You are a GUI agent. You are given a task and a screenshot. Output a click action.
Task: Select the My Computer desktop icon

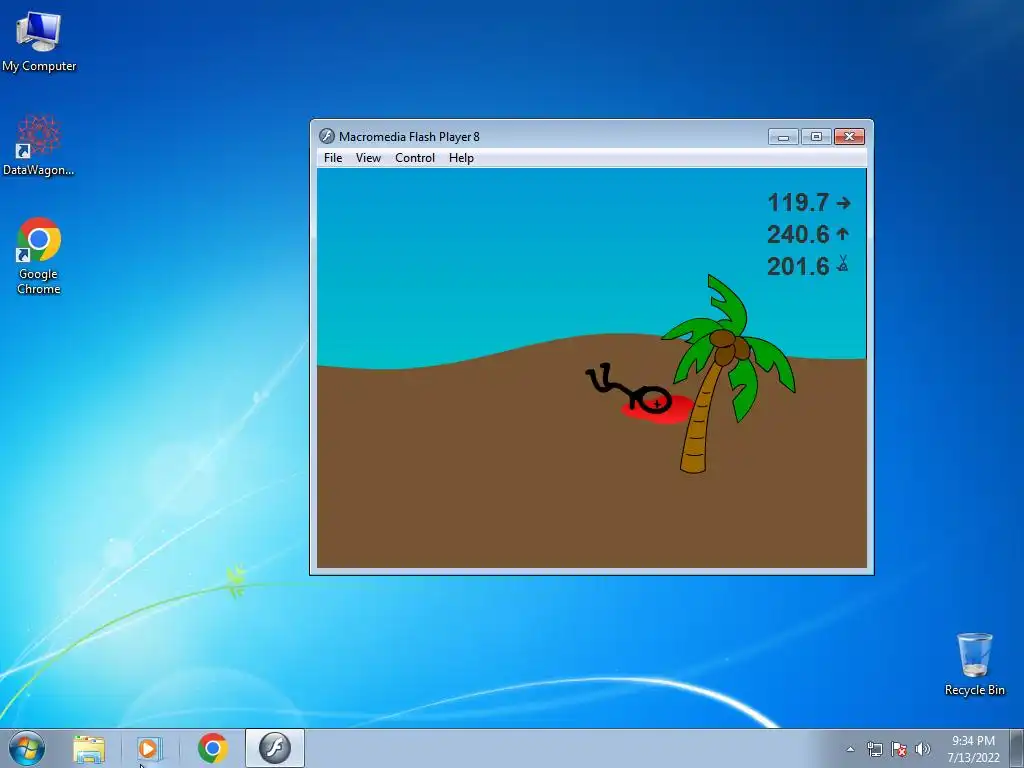(39, 41)
